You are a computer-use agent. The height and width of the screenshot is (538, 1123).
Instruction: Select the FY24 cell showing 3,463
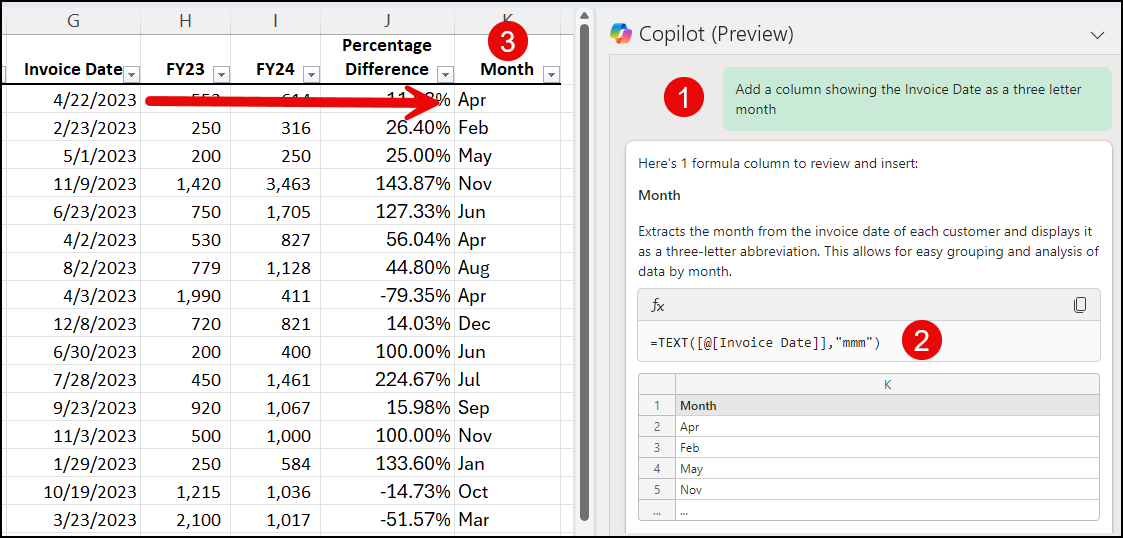tap(276, 183)
